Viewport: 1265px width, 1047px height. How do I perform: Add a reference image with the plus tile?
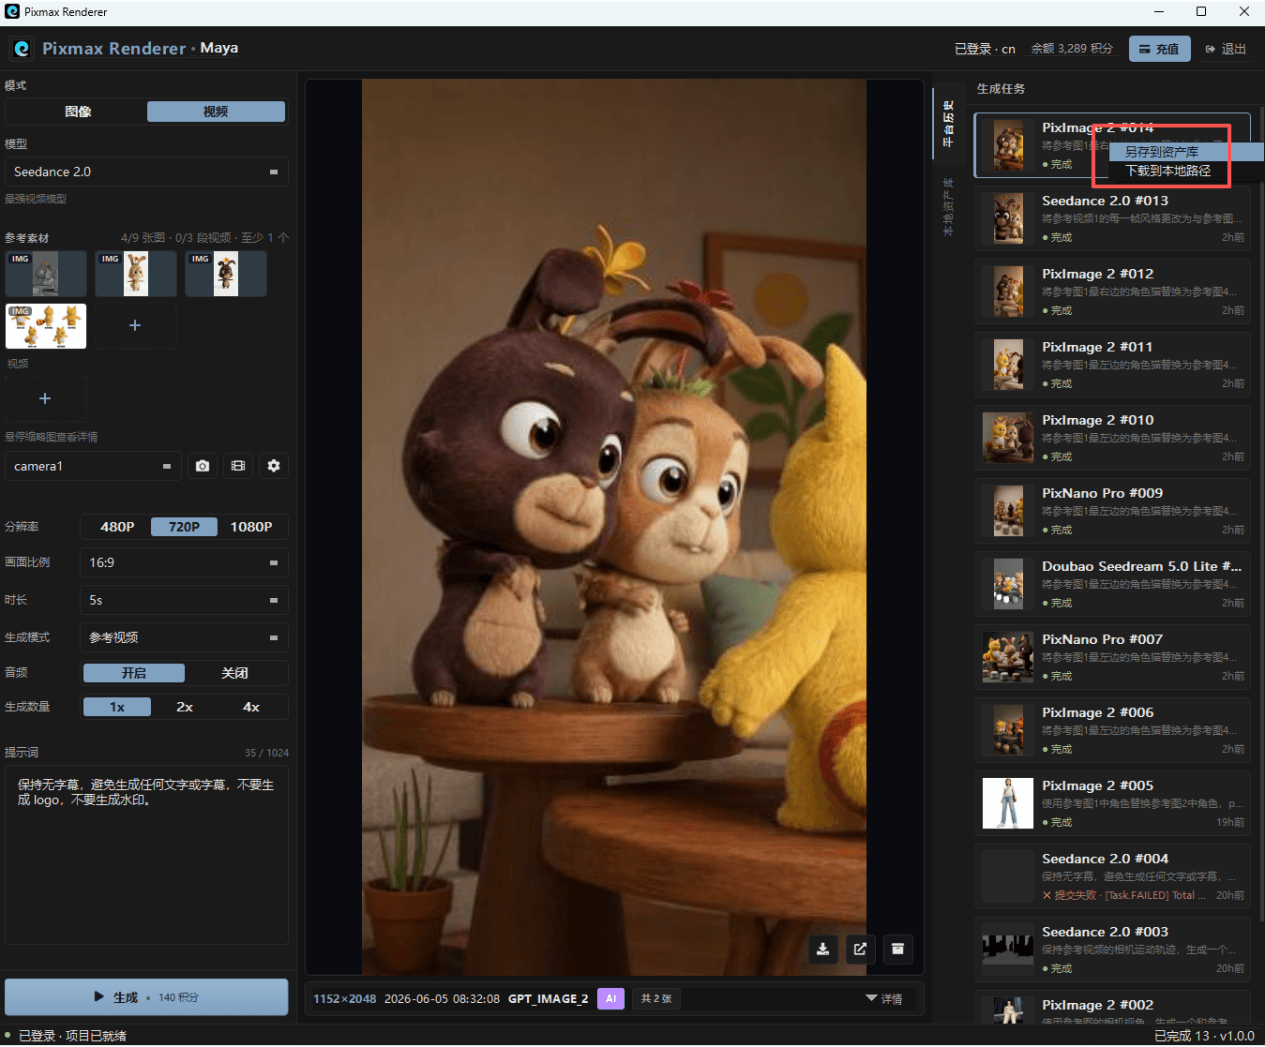(x=135, y=325)
